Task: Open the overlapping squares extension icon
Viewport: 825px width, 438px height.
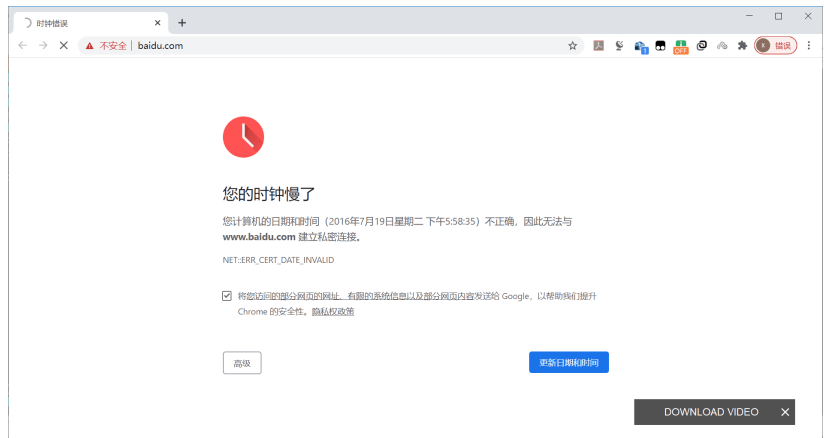Action: (701, 46)
